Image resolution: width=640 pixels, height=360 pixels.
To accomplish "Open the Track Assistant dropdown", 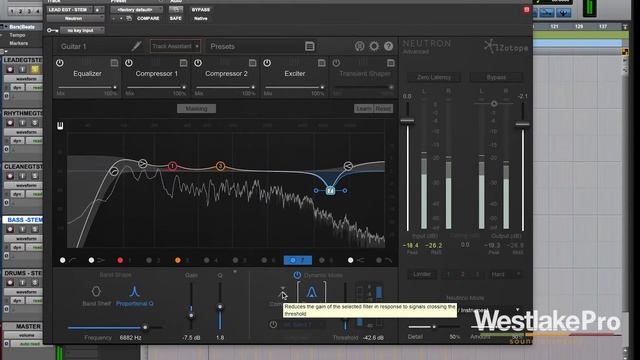I will click(175, 46).
